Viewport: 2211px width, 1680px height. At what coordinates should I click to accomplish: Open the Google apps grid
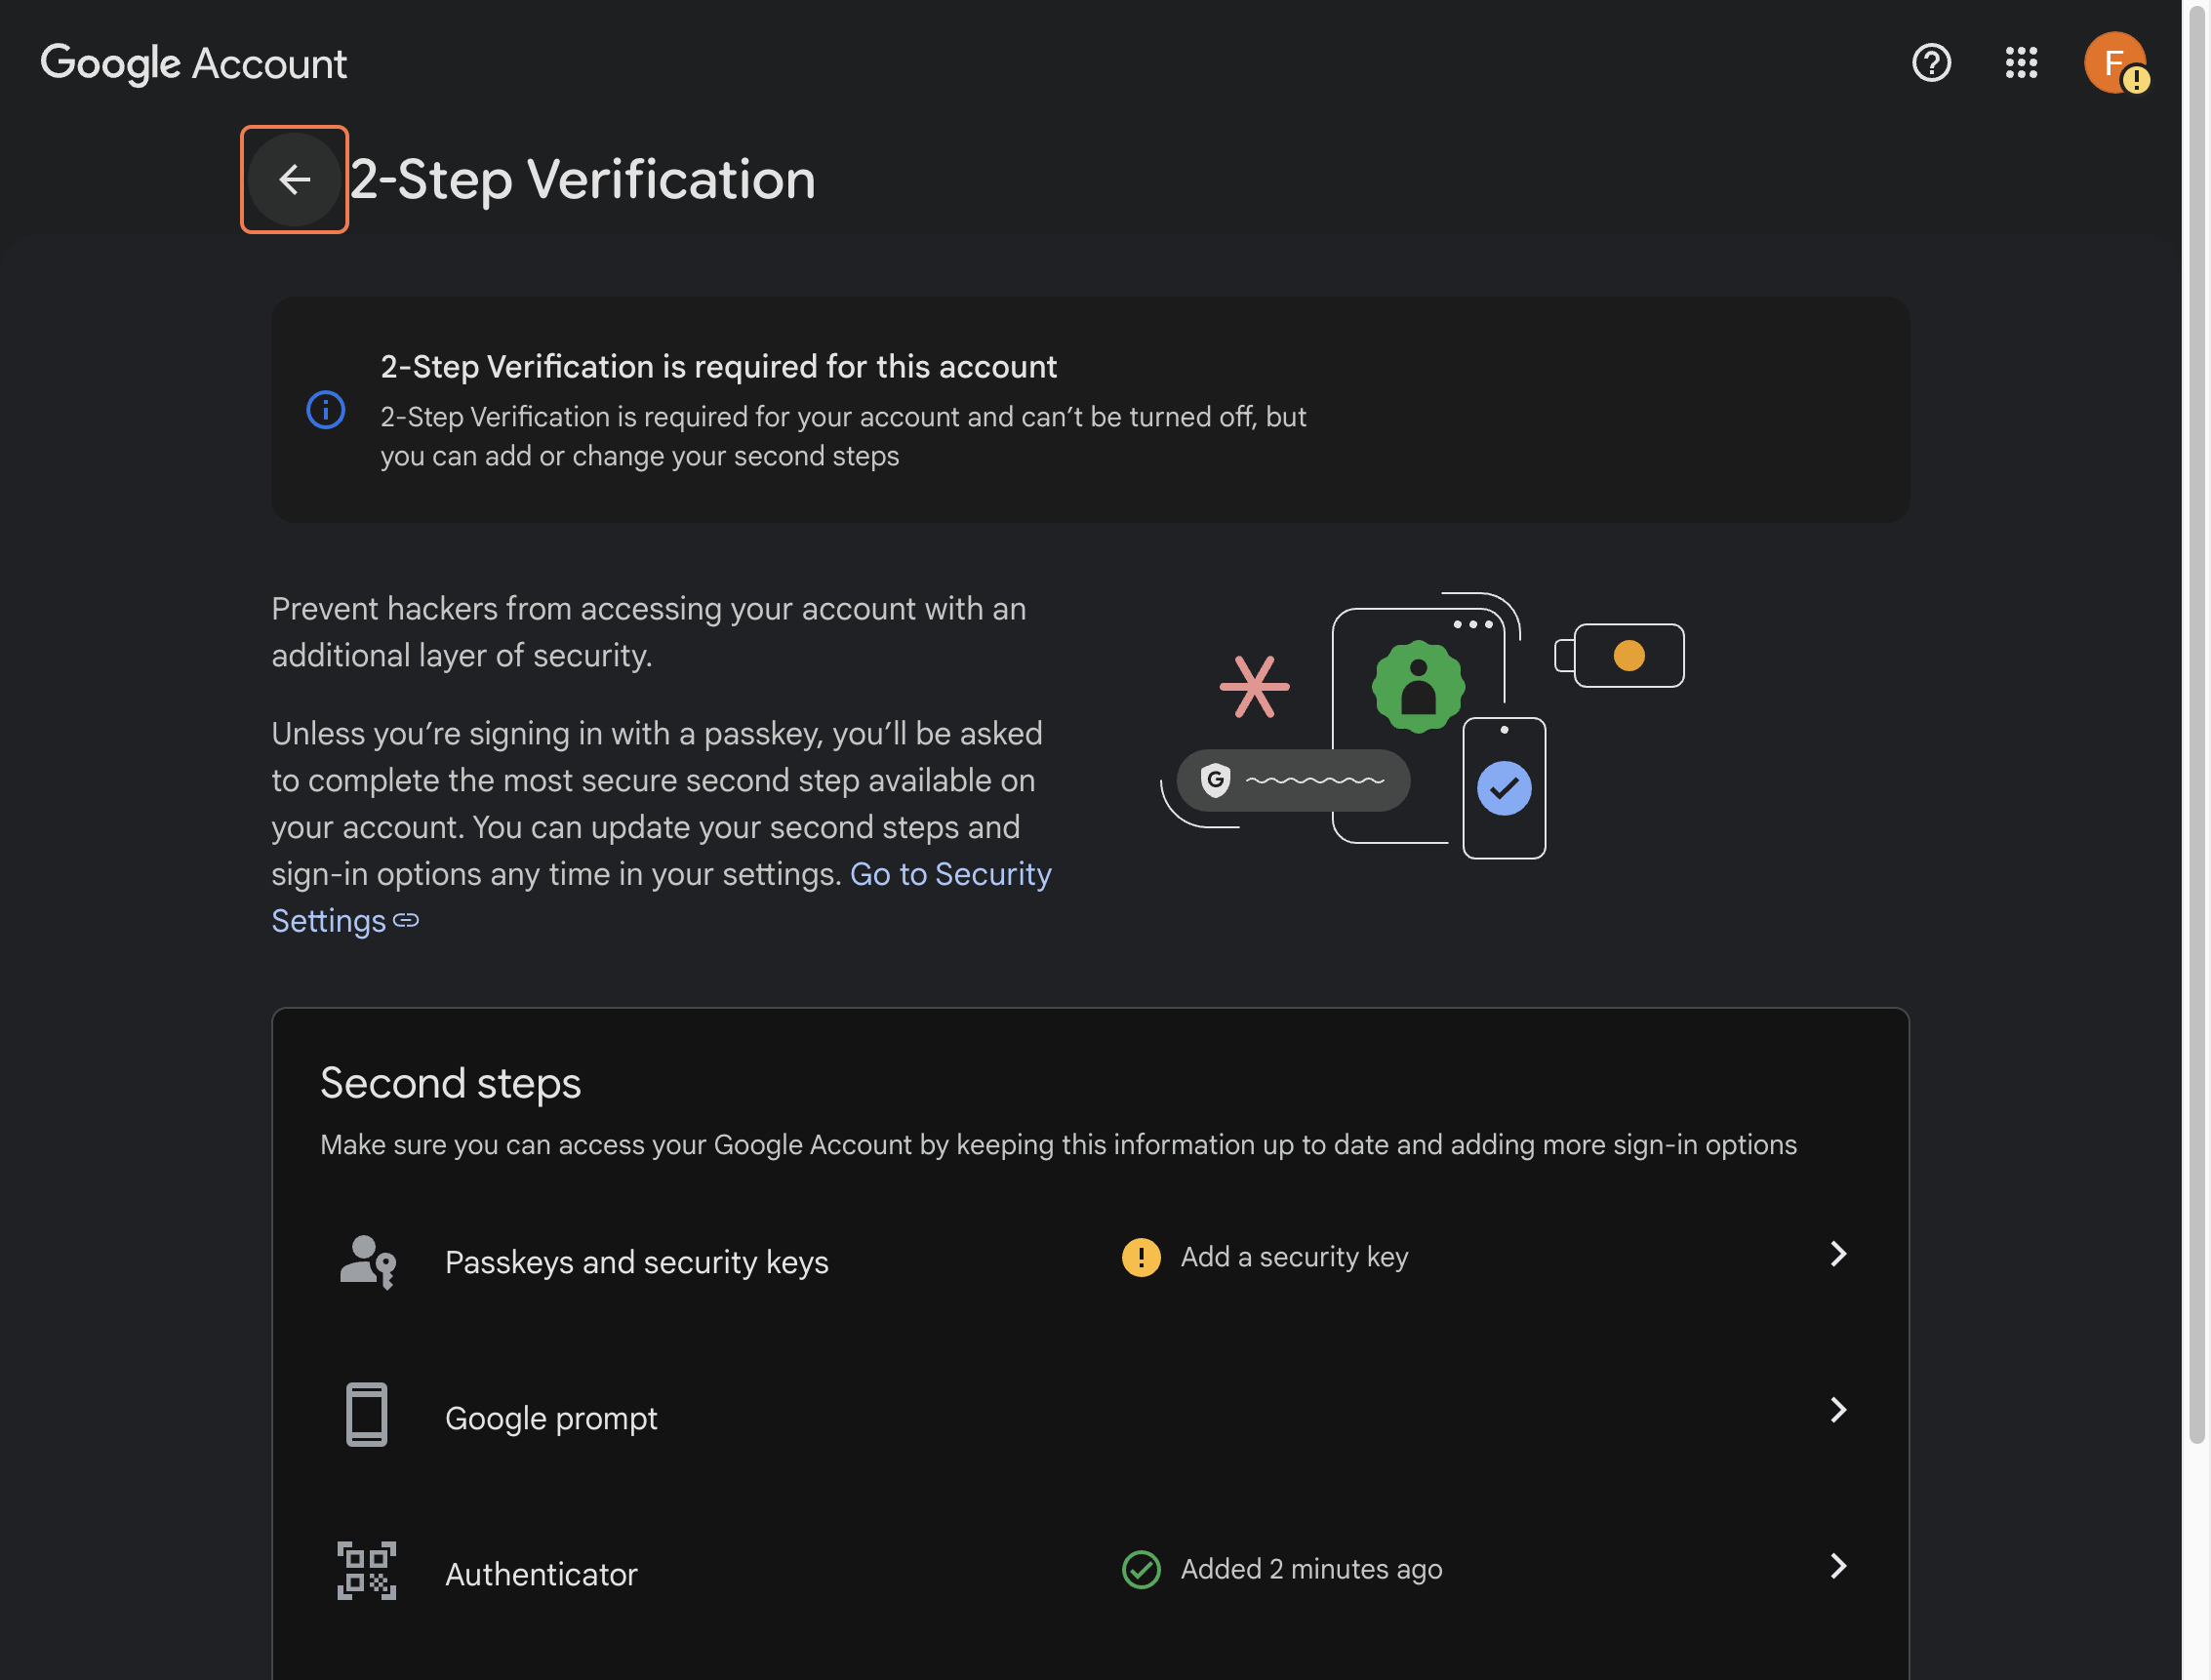click(x=2020, y=63)
